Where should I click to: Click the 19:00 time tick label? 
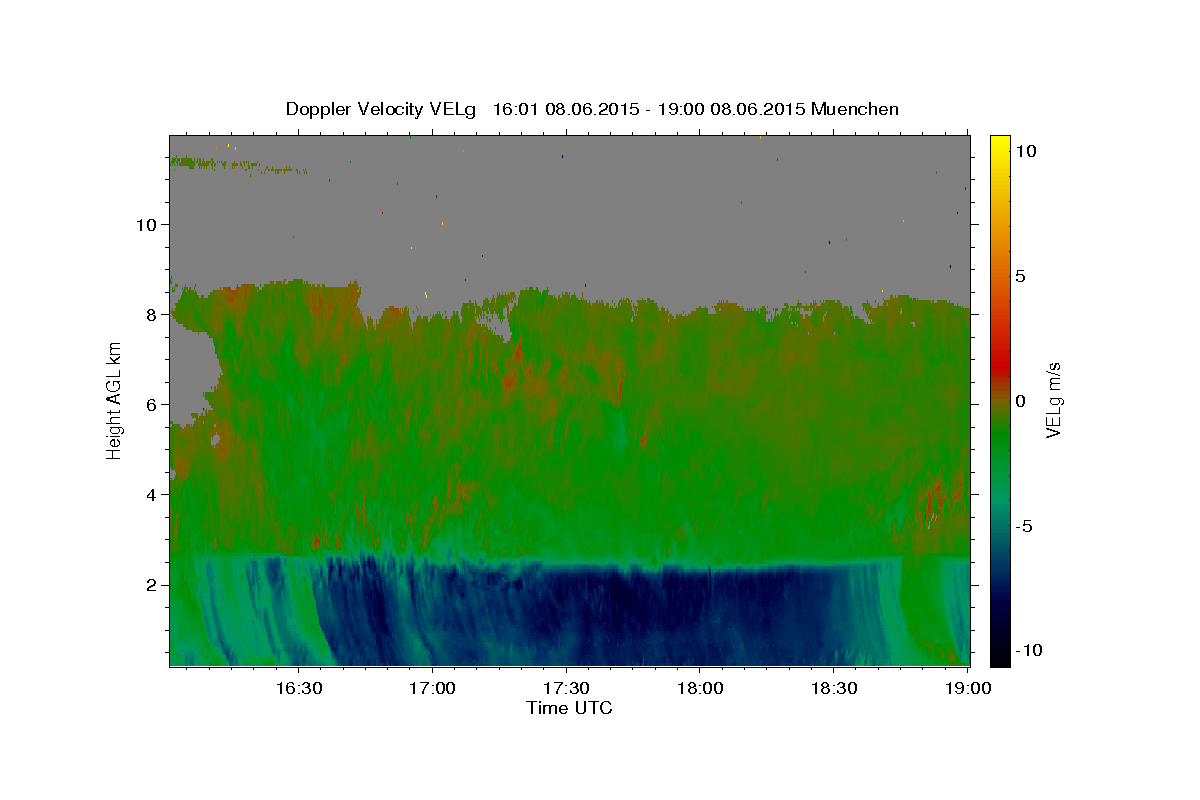click(x=968, y=688)
